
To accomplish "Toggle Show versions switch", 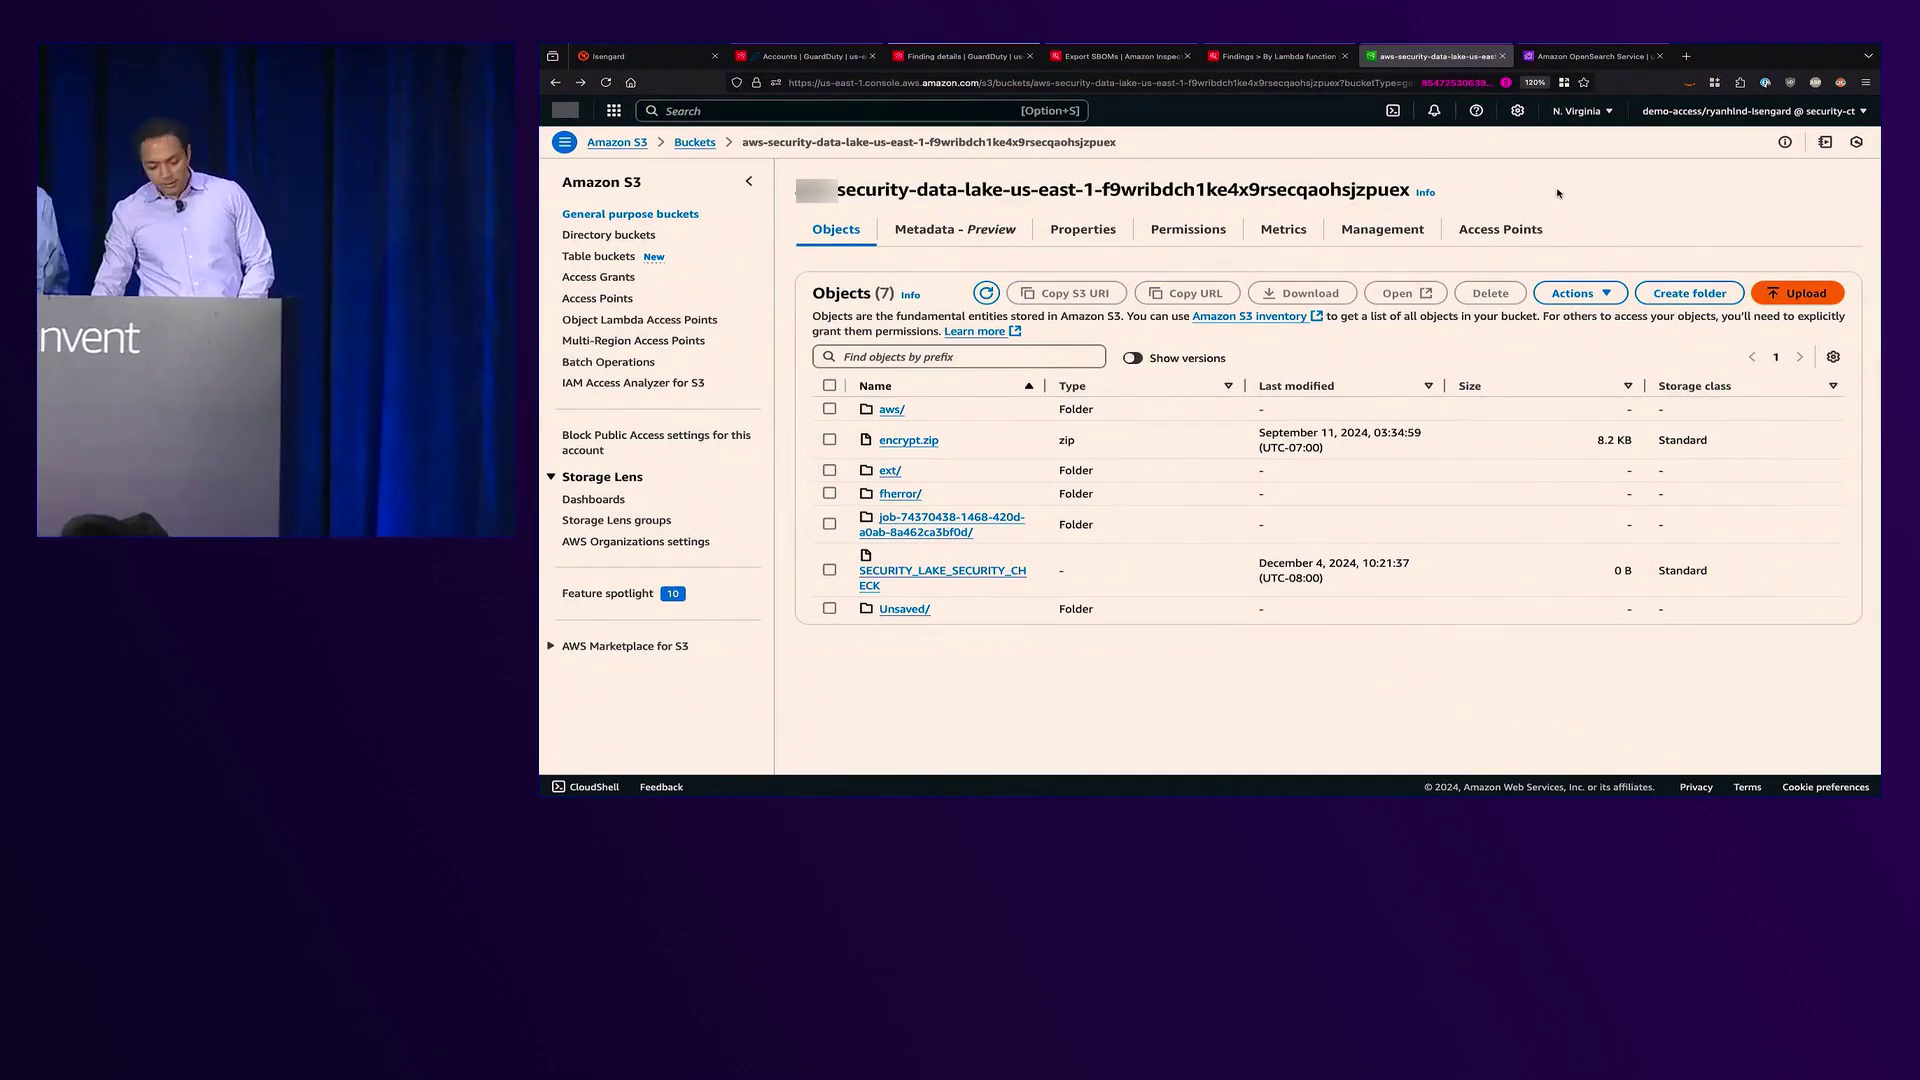I will click(x=1132, y=358).
